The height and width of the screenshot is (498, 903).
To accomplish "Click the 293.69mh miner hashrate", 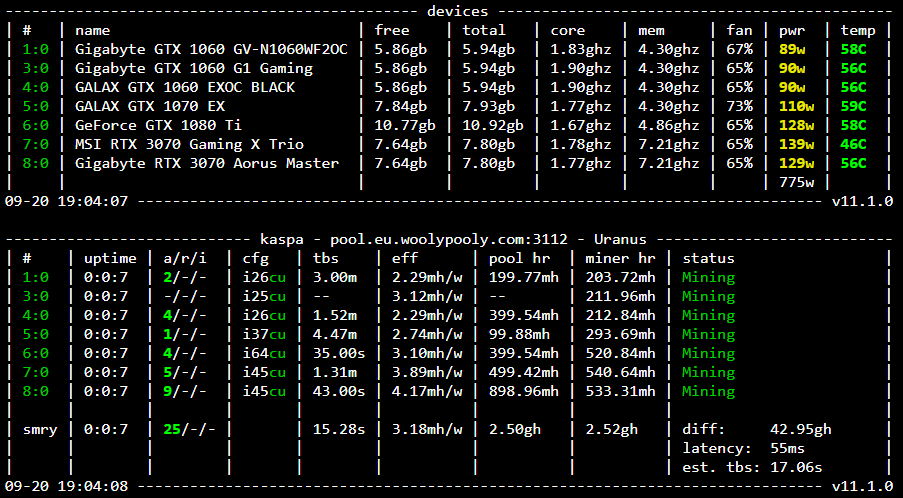I will [620, 334].
